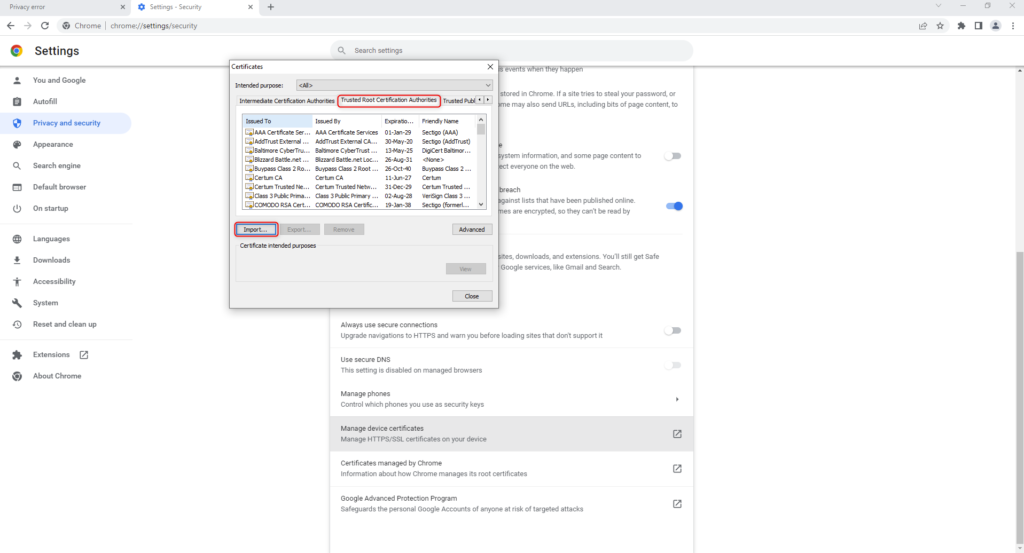Viewport: 1024px width, 553px height.
Task: Select the Settings - Security browser tab
Action: pos(196,7)
